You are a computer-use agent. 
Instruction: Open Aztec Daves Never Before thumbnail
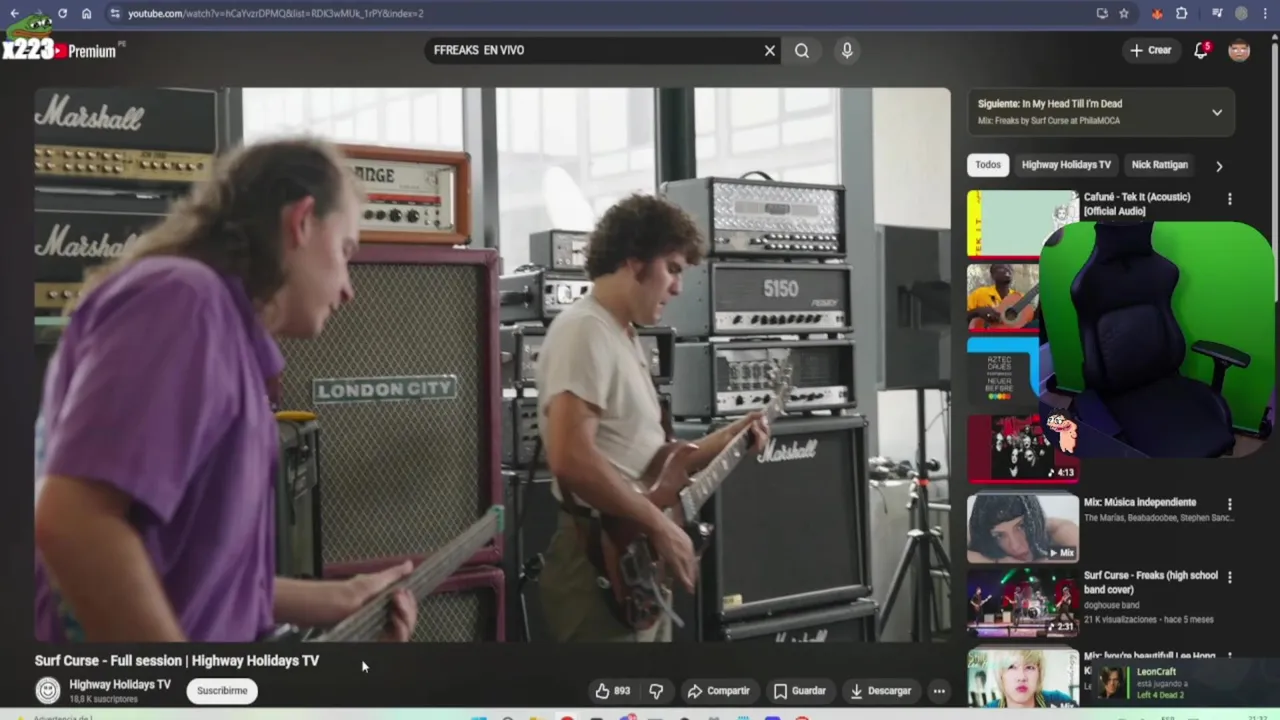tap(1003, 370)
